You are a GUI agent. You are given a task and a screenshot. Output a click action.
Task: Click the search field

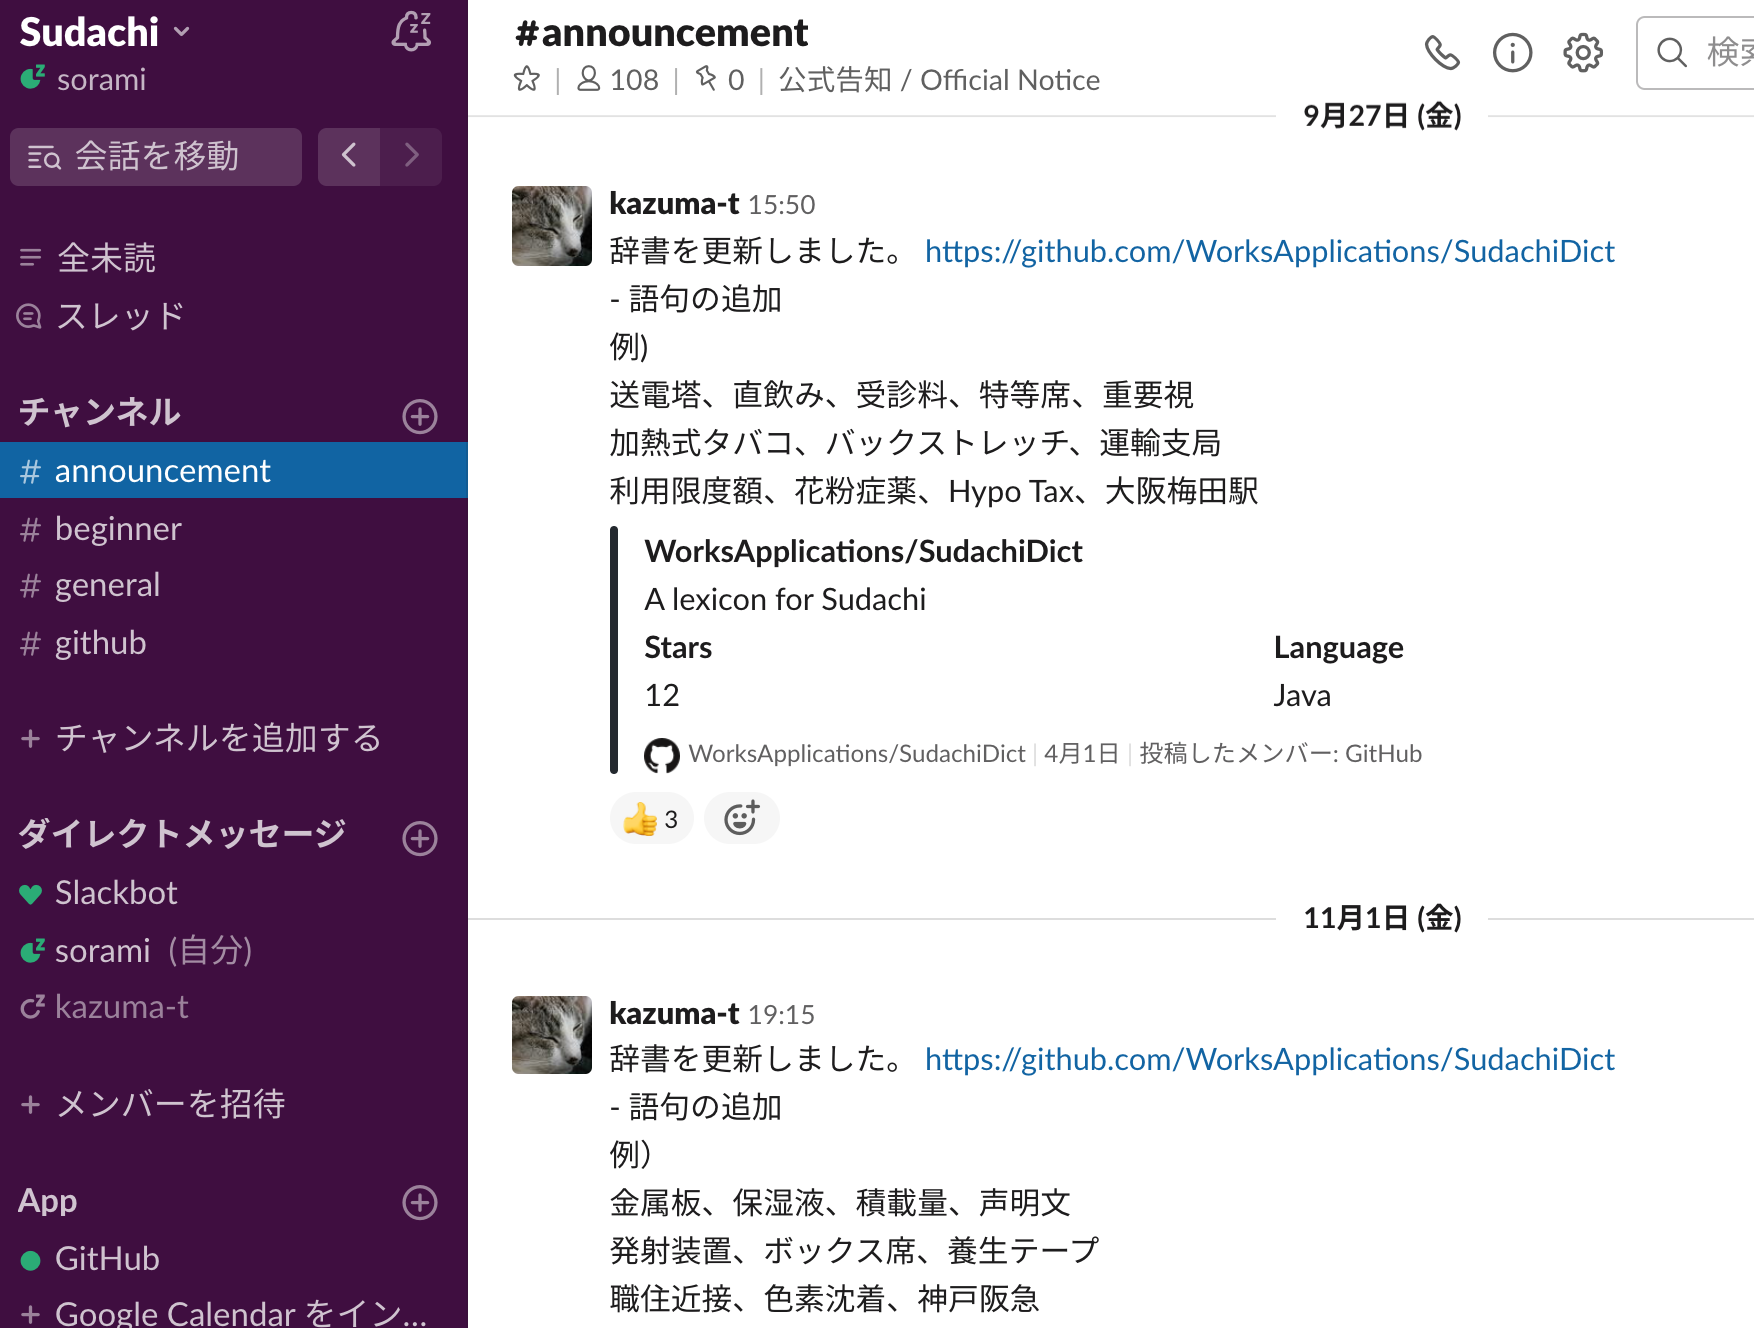[1696, 53]
